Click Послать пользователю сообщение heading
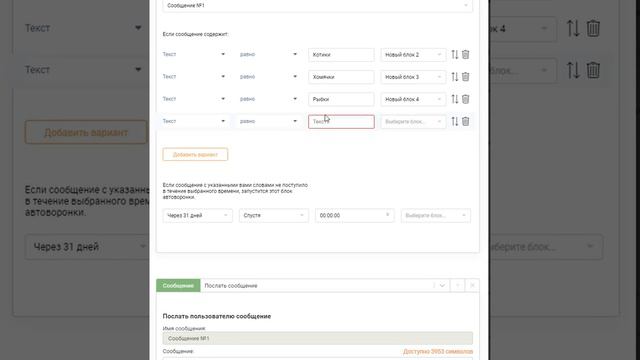This screenshot has width=640, height=360. pos(217,316)
